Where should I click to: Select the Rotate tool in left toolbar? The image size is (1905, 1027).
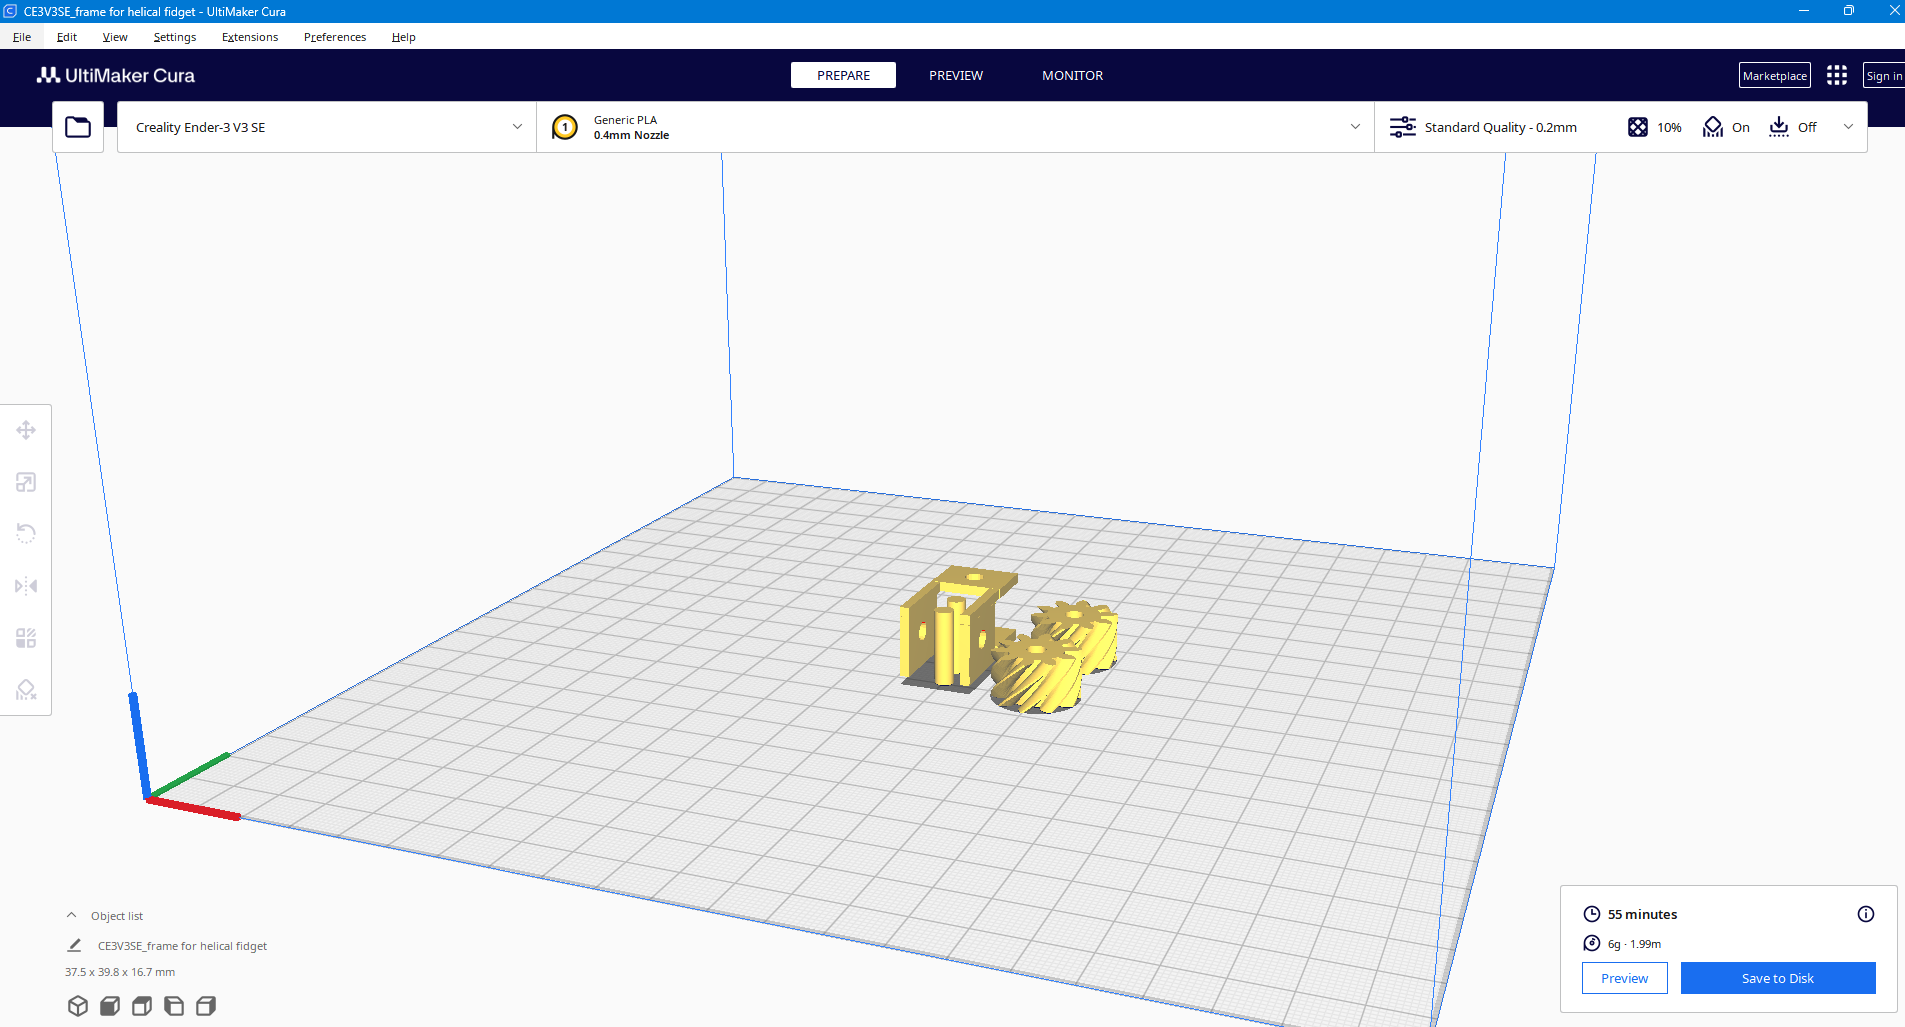[26, 534]
